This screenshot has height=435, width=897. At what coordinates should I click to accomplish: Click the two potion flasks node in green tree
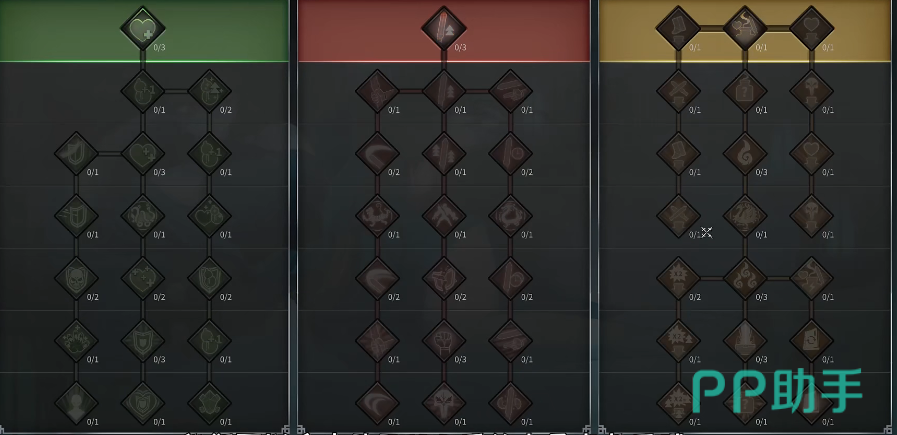(x=143, y=216)
